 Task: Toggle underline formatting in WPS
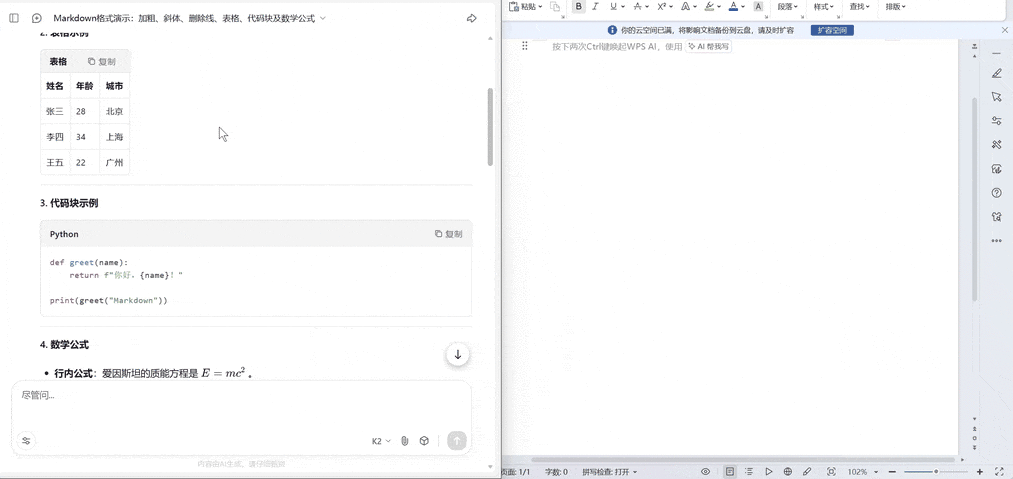click(x=612, y=6)
